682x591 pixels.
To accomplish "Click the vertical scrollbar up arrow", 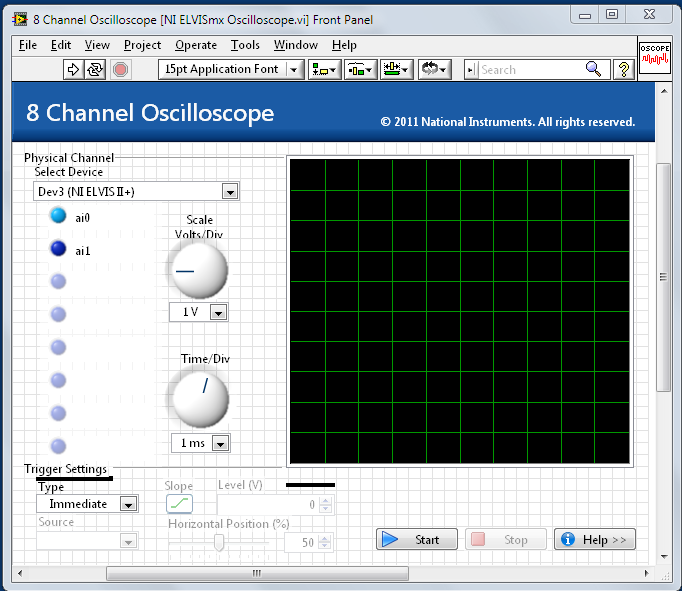I will pyautogui.click(x=664, y=91).
